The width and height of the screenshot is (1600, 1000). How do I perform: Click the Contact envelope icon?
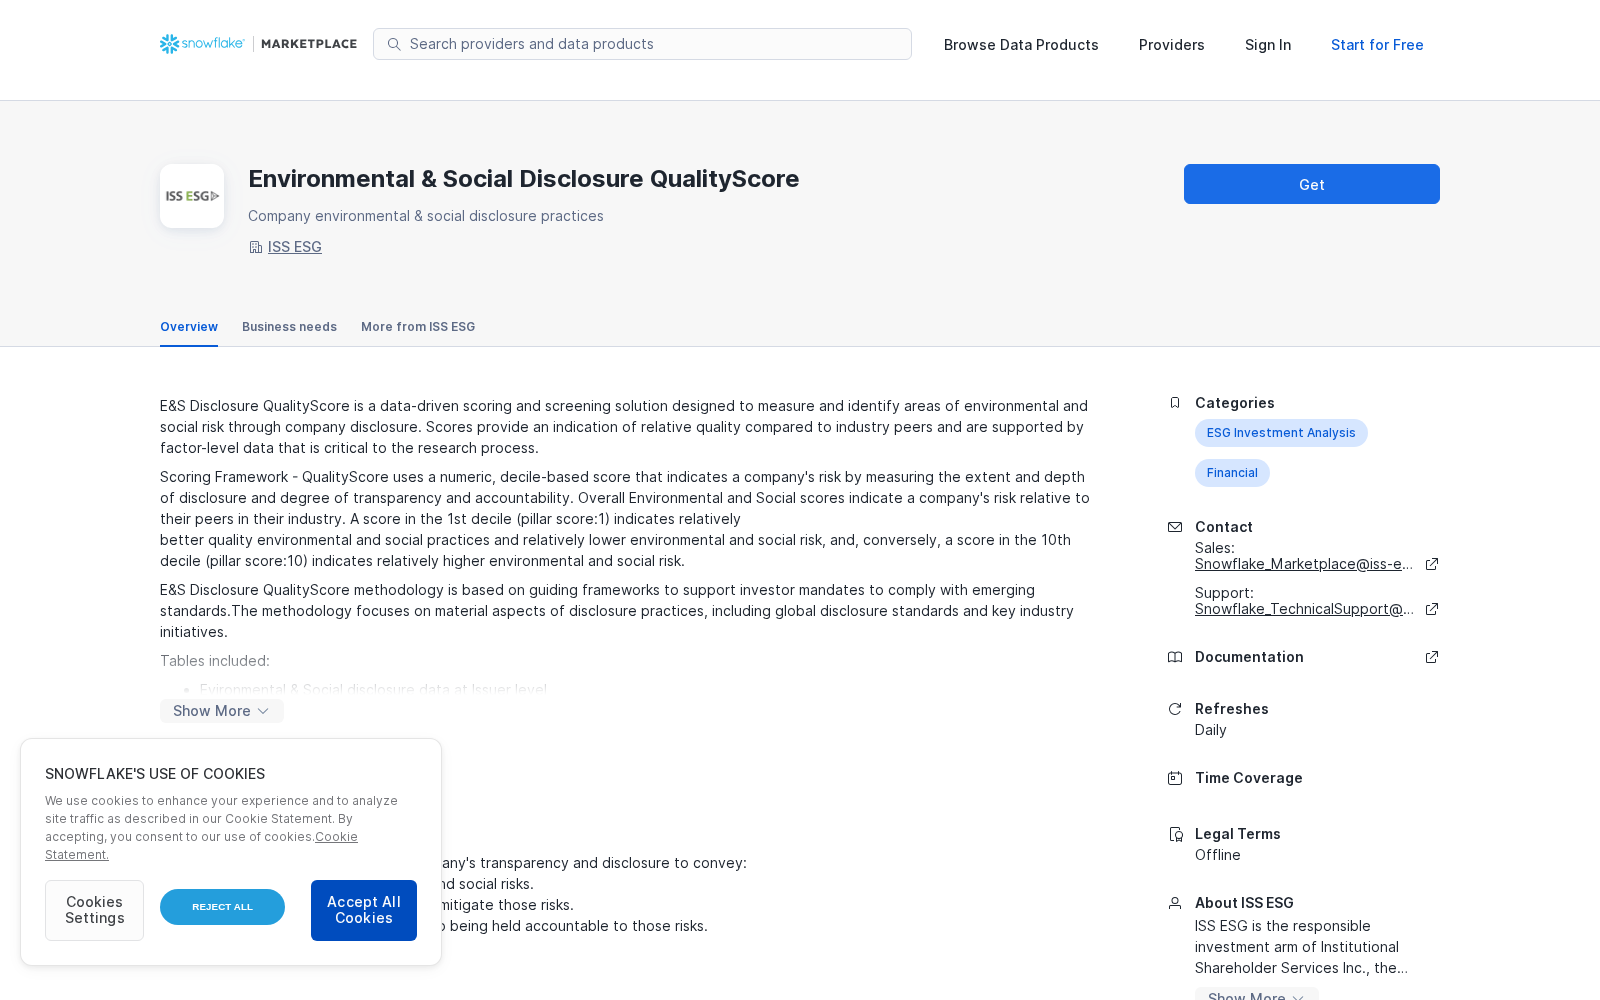(1175, 527)
